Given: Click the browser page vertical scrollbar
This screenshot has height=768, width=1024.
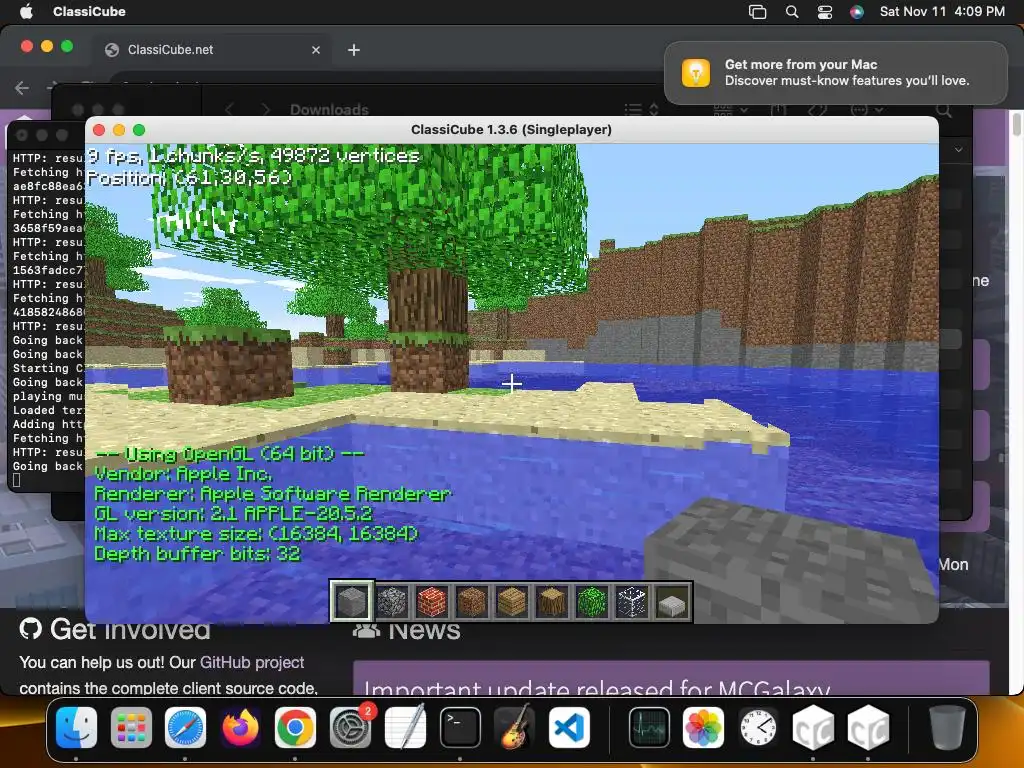Looking at the screenshot, I should 1016,124.
